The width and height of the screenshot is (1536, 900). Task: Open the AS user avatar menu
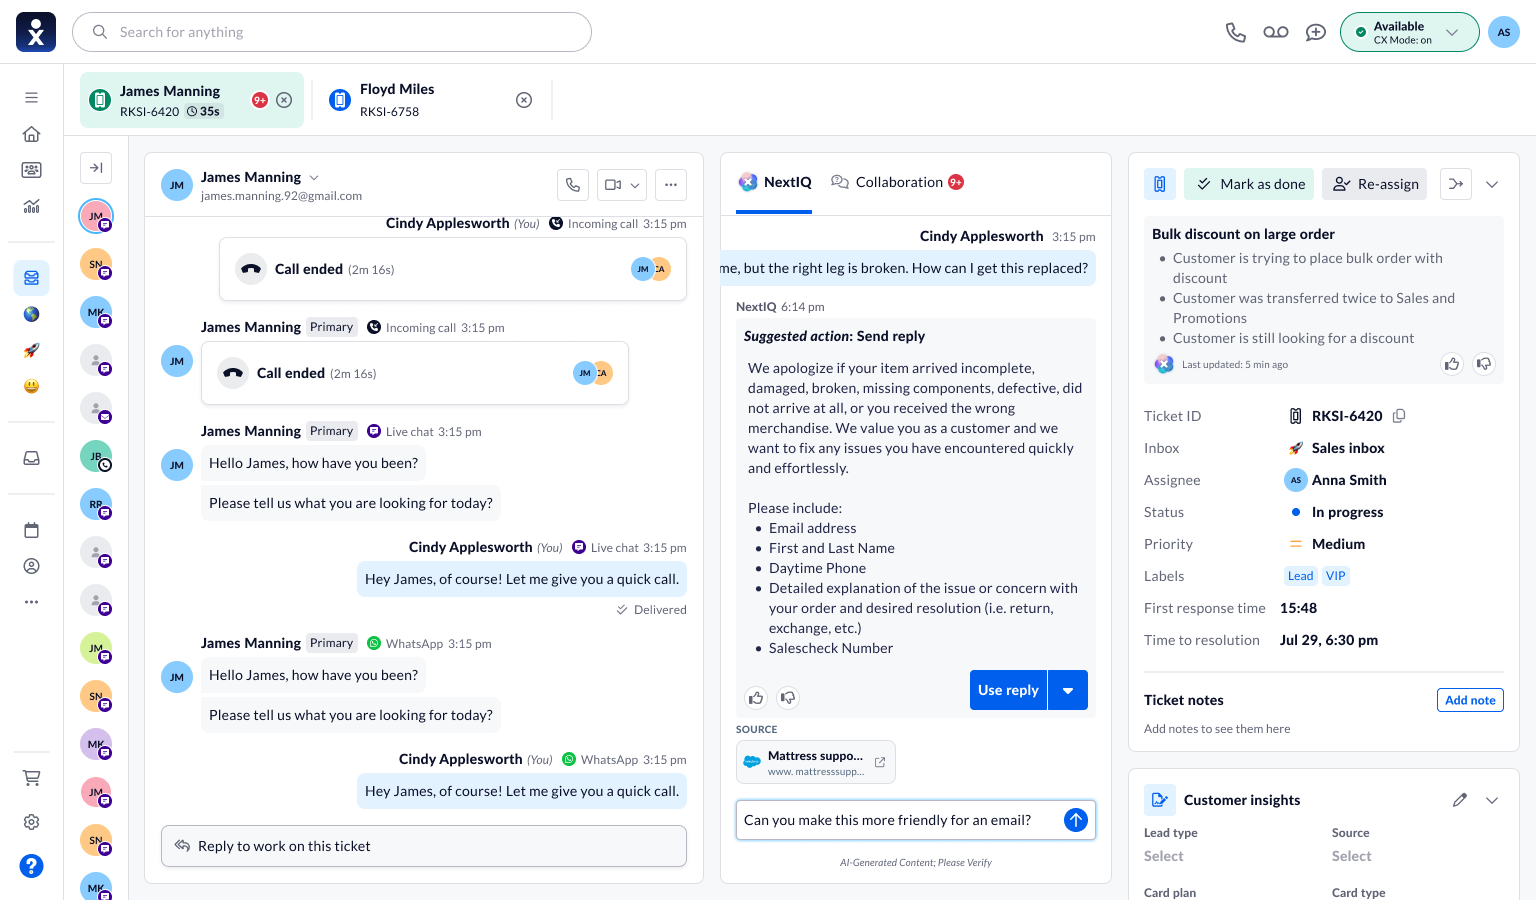[x=1504, y=32]
